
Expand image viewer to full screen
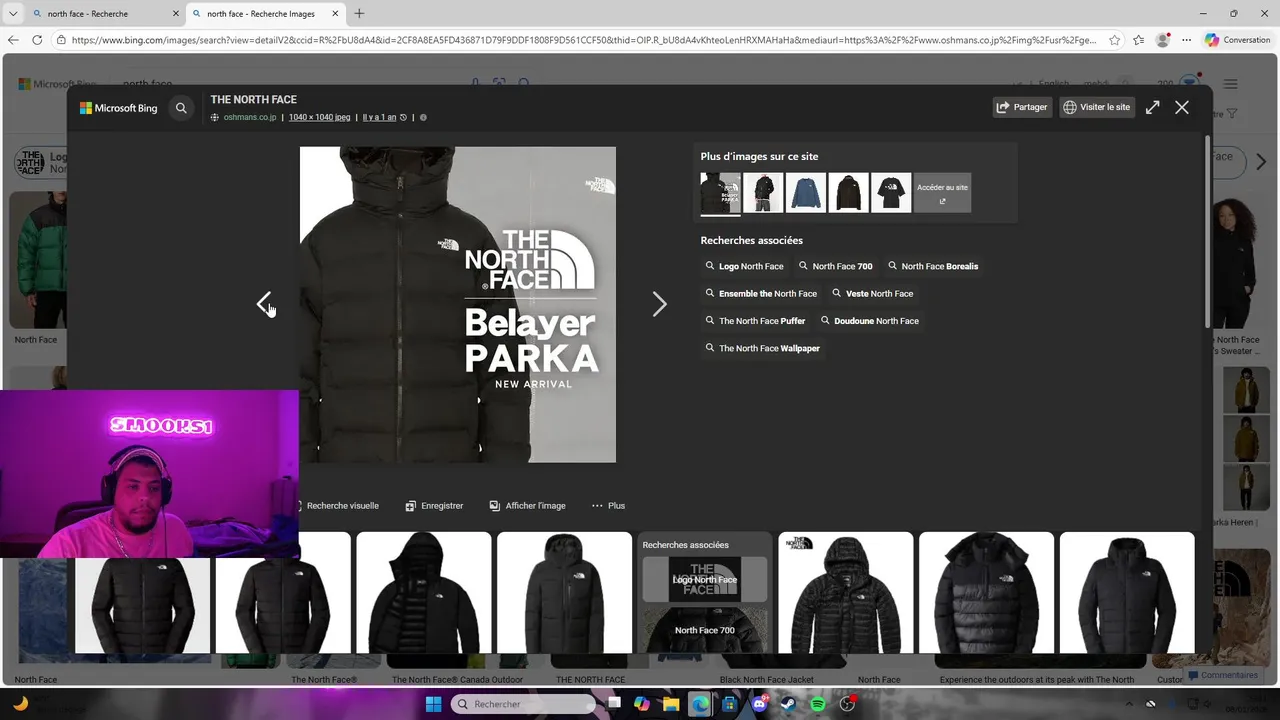pyautogui.click(x=1152, y=107)
